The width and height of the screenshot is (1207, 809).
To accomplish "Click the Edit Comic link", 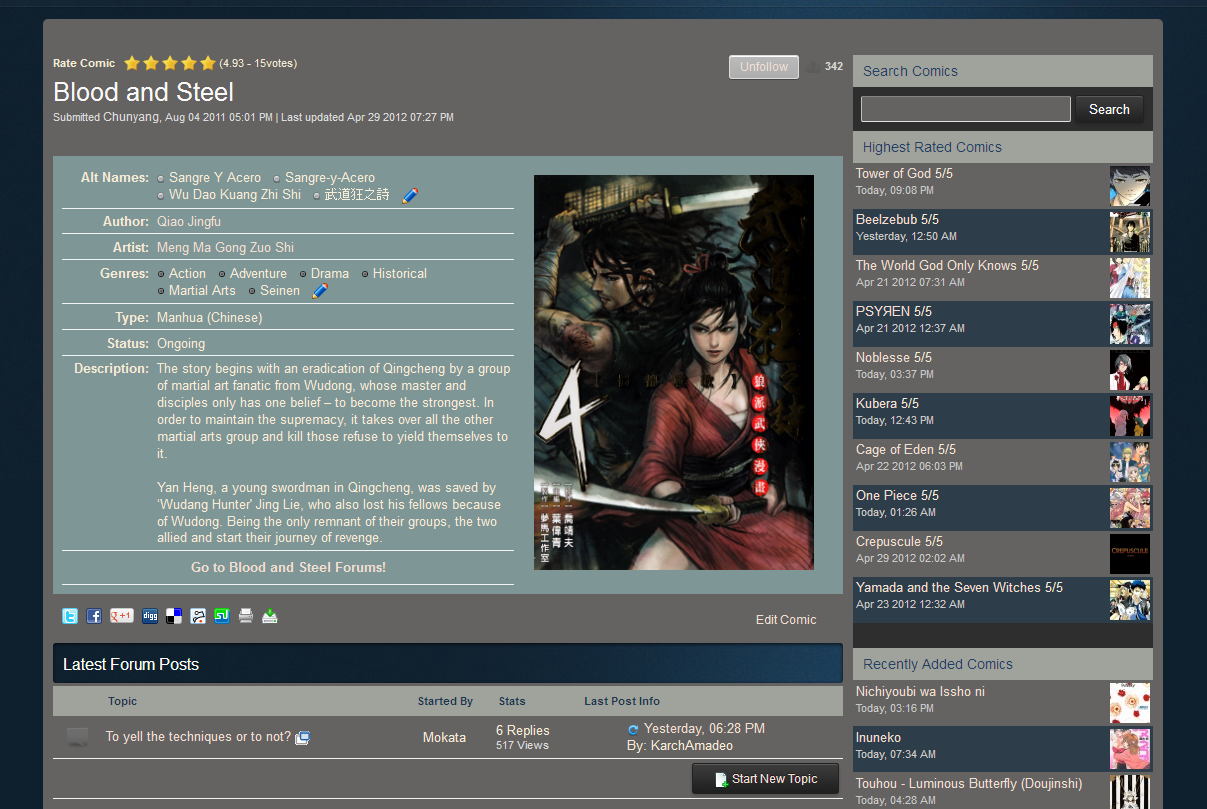I will click(786, 620).
